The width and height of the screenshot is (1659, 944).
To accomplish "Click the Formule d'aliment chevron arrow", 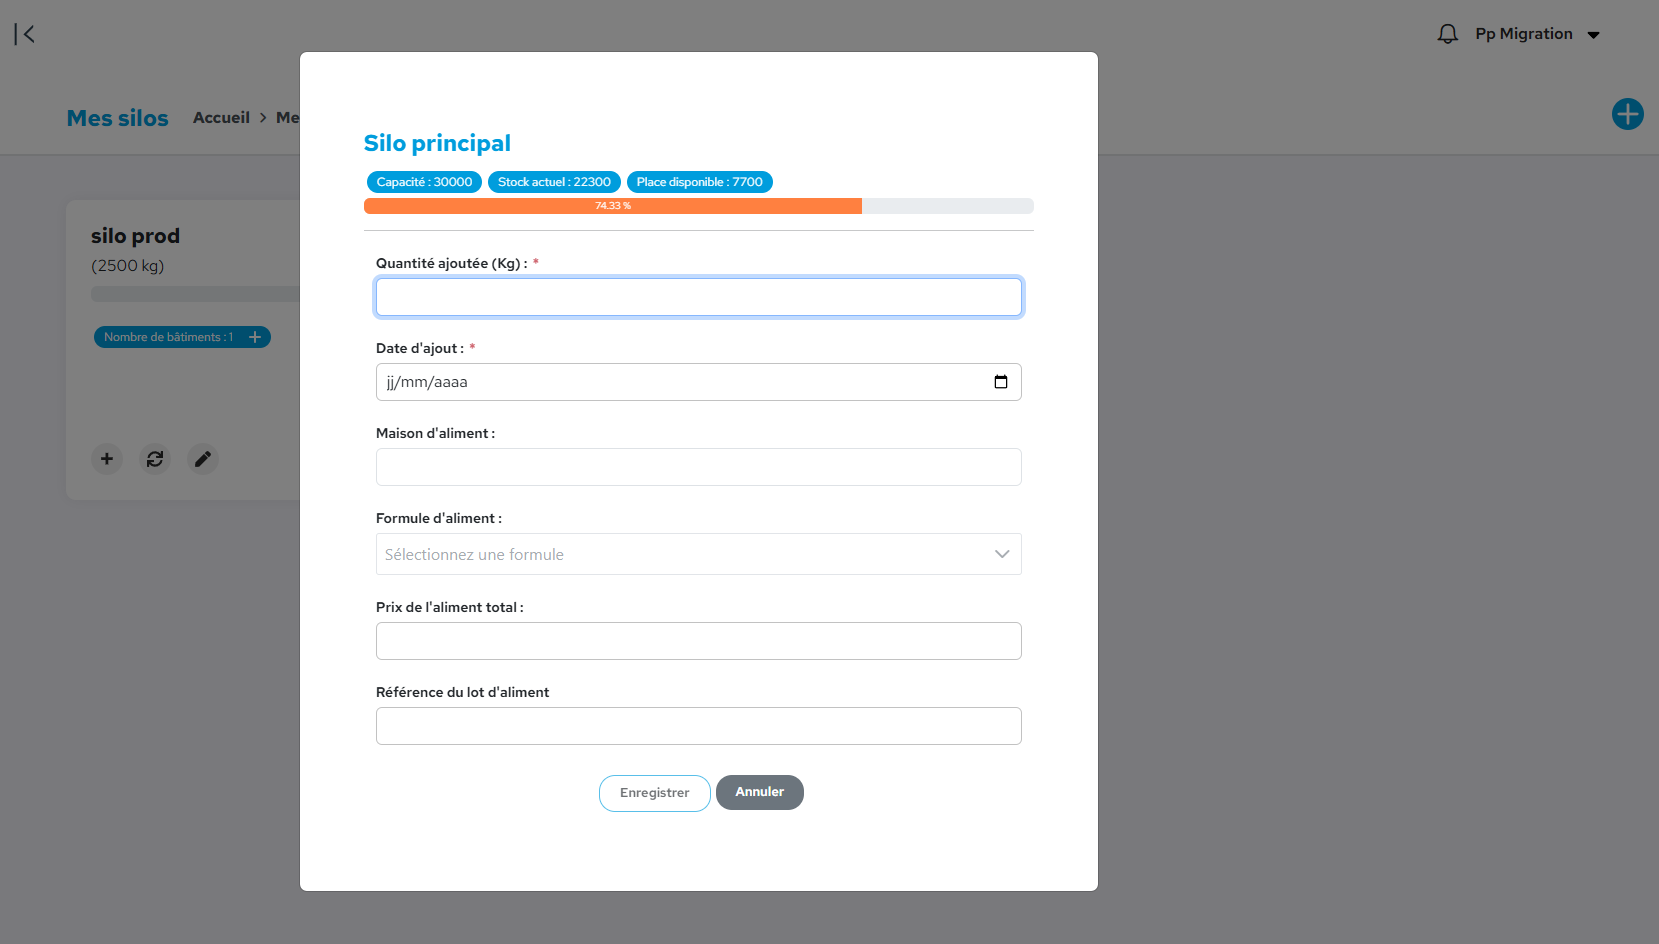I will coord(1001,554).
